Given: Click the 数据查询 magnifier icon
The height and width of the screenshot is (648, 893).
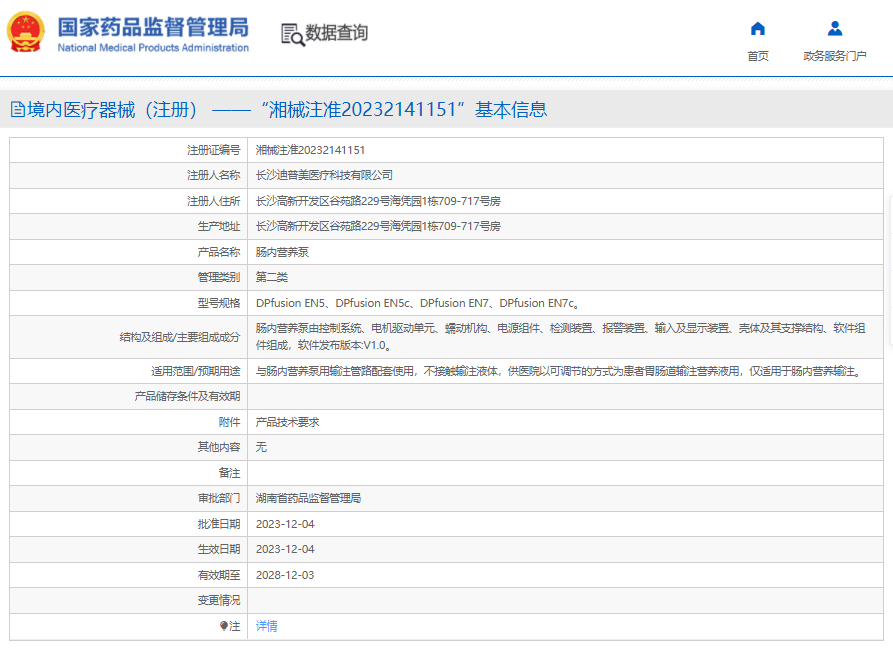Looking at the screenshot, I should pyautogui.click(x=292, y=34).
